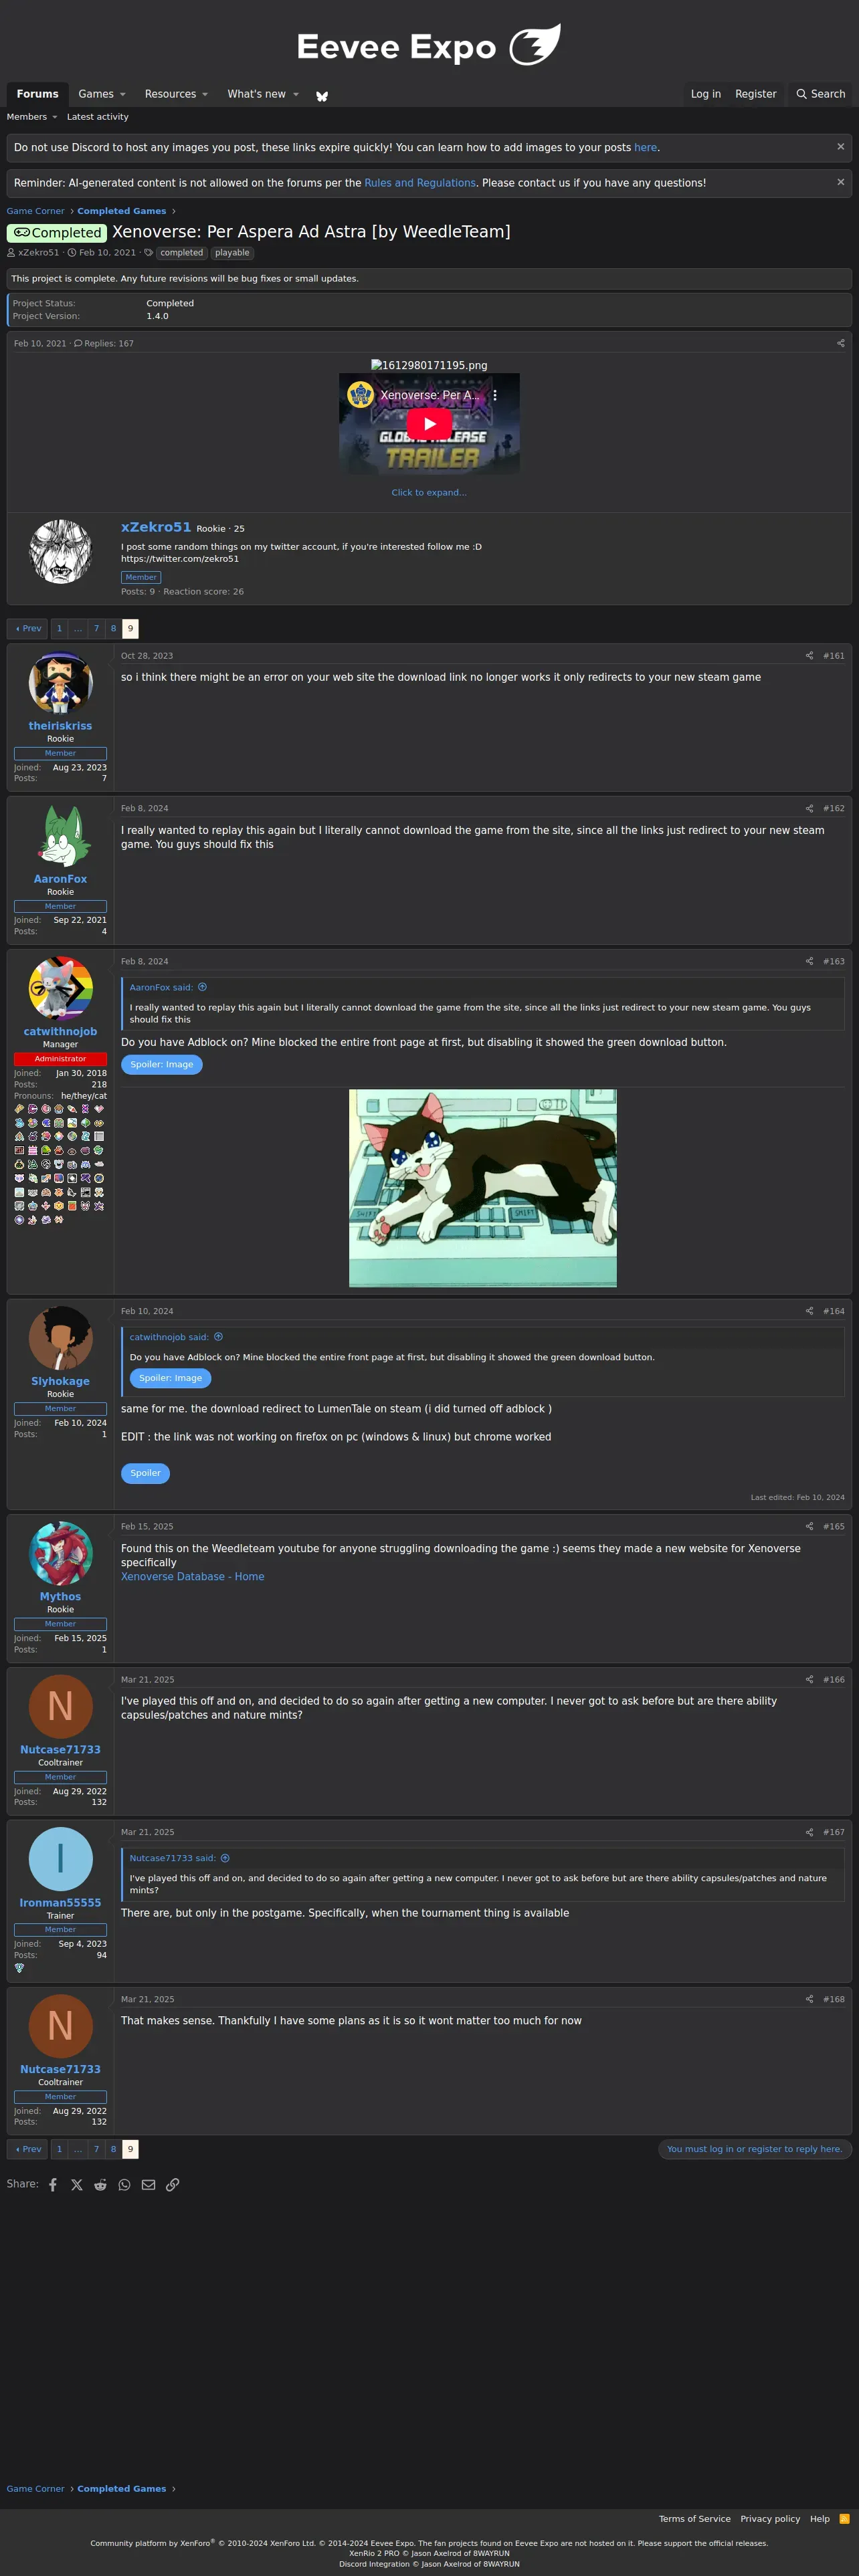859x2576 pixels.
Task: Share post #164 via share icon
Action: click(809, 1311)
